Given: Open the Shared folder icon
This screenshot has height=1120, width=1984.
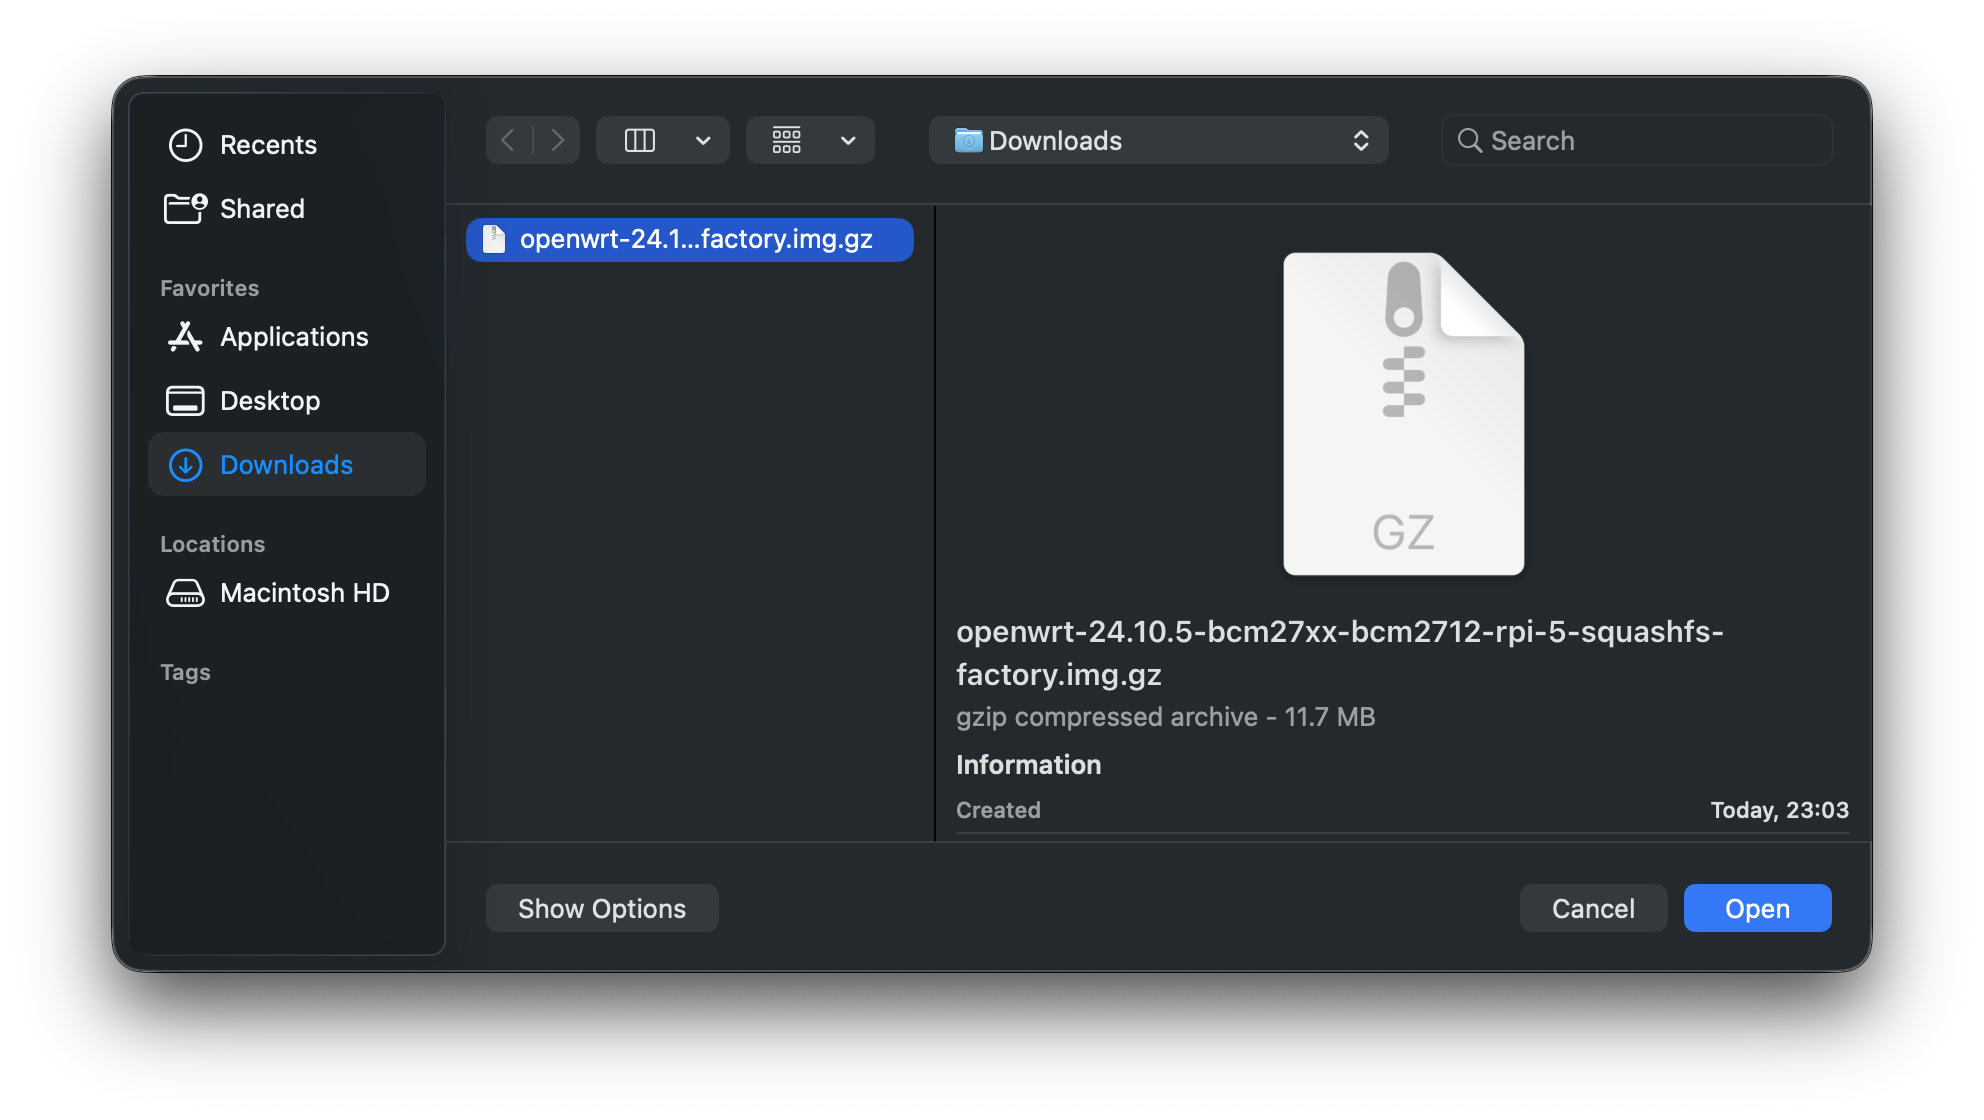Looking at the screenshot, I should click(185, 208).
